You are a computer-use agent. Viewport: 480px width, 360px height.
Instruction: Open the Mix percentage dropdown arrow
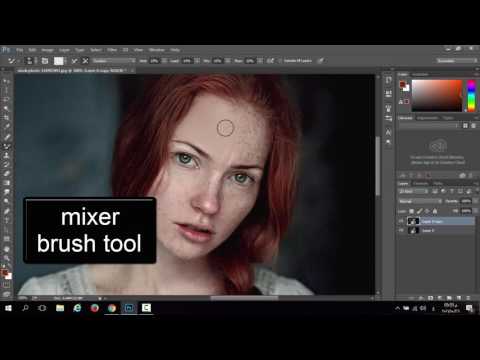tap(228, 61)
